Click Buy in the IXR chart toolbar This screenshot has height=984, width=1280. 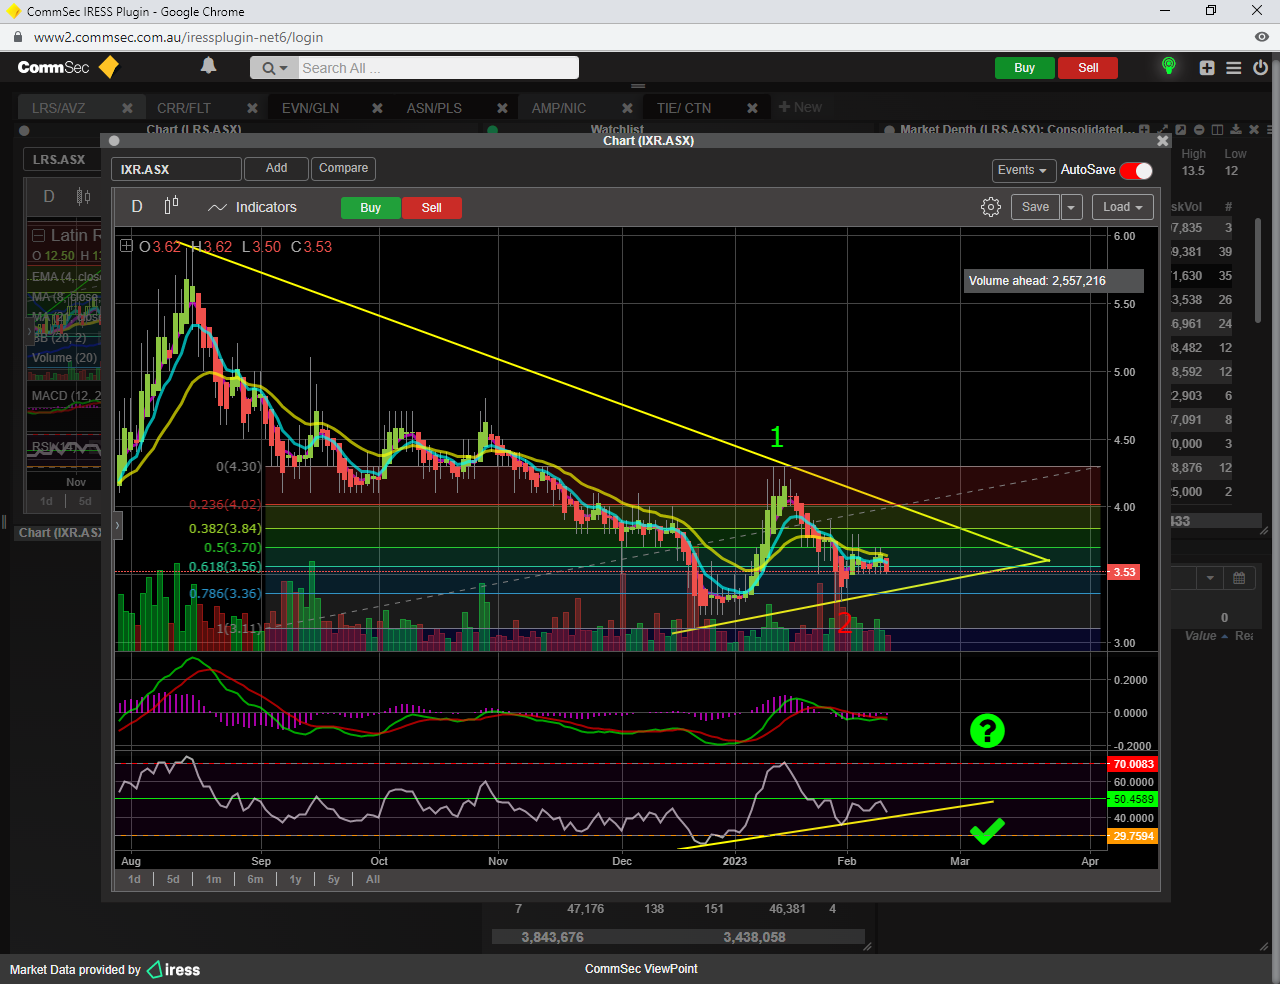(370, 208)
